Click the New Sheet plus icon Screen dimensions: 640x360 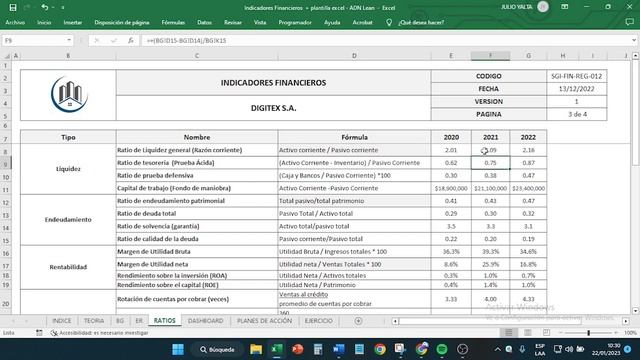[x=358, y=321]
